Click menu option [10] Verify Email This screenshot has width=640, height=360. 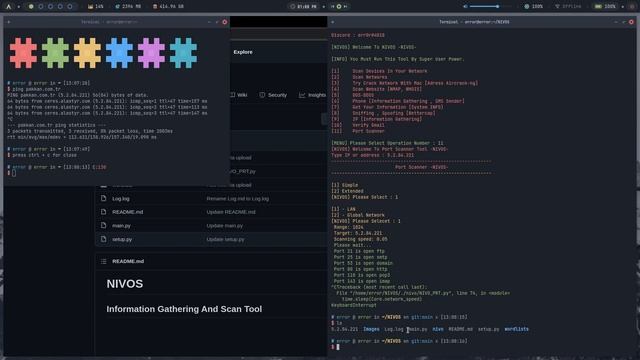pos(358,125)
